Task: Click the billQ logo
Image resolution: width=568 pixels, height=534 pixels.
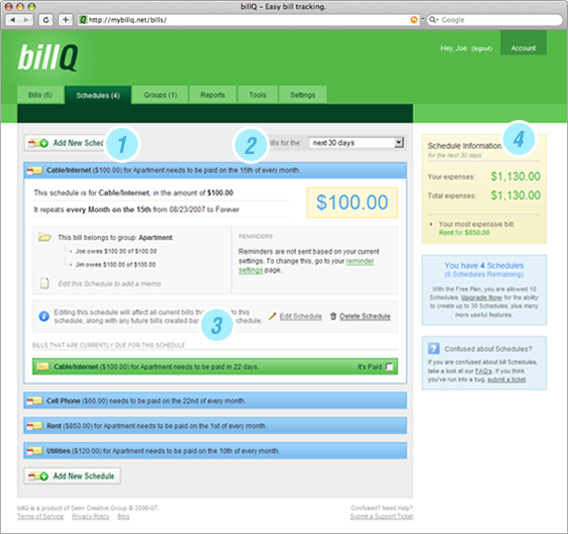Action: pyautogui.click(x=47, y=57)
